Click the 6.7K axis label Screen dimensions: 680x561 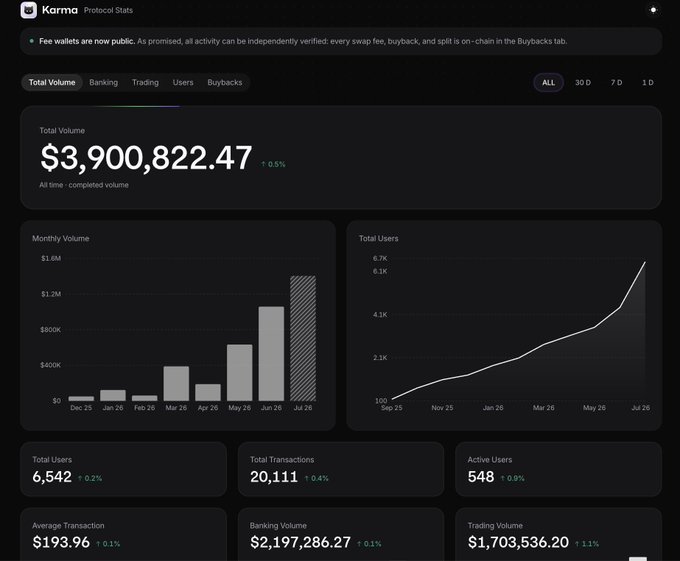[380, 258]
